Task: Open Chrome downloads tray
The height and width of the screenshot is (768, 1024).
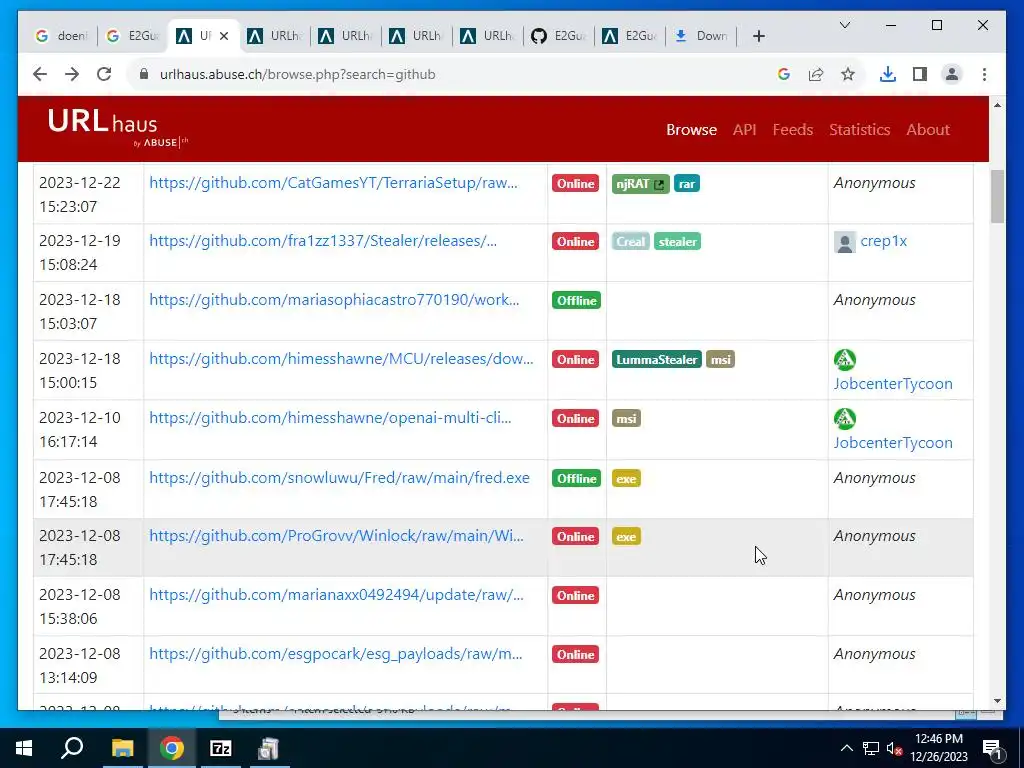Action: pyautogui.click(x=888, y=74)
